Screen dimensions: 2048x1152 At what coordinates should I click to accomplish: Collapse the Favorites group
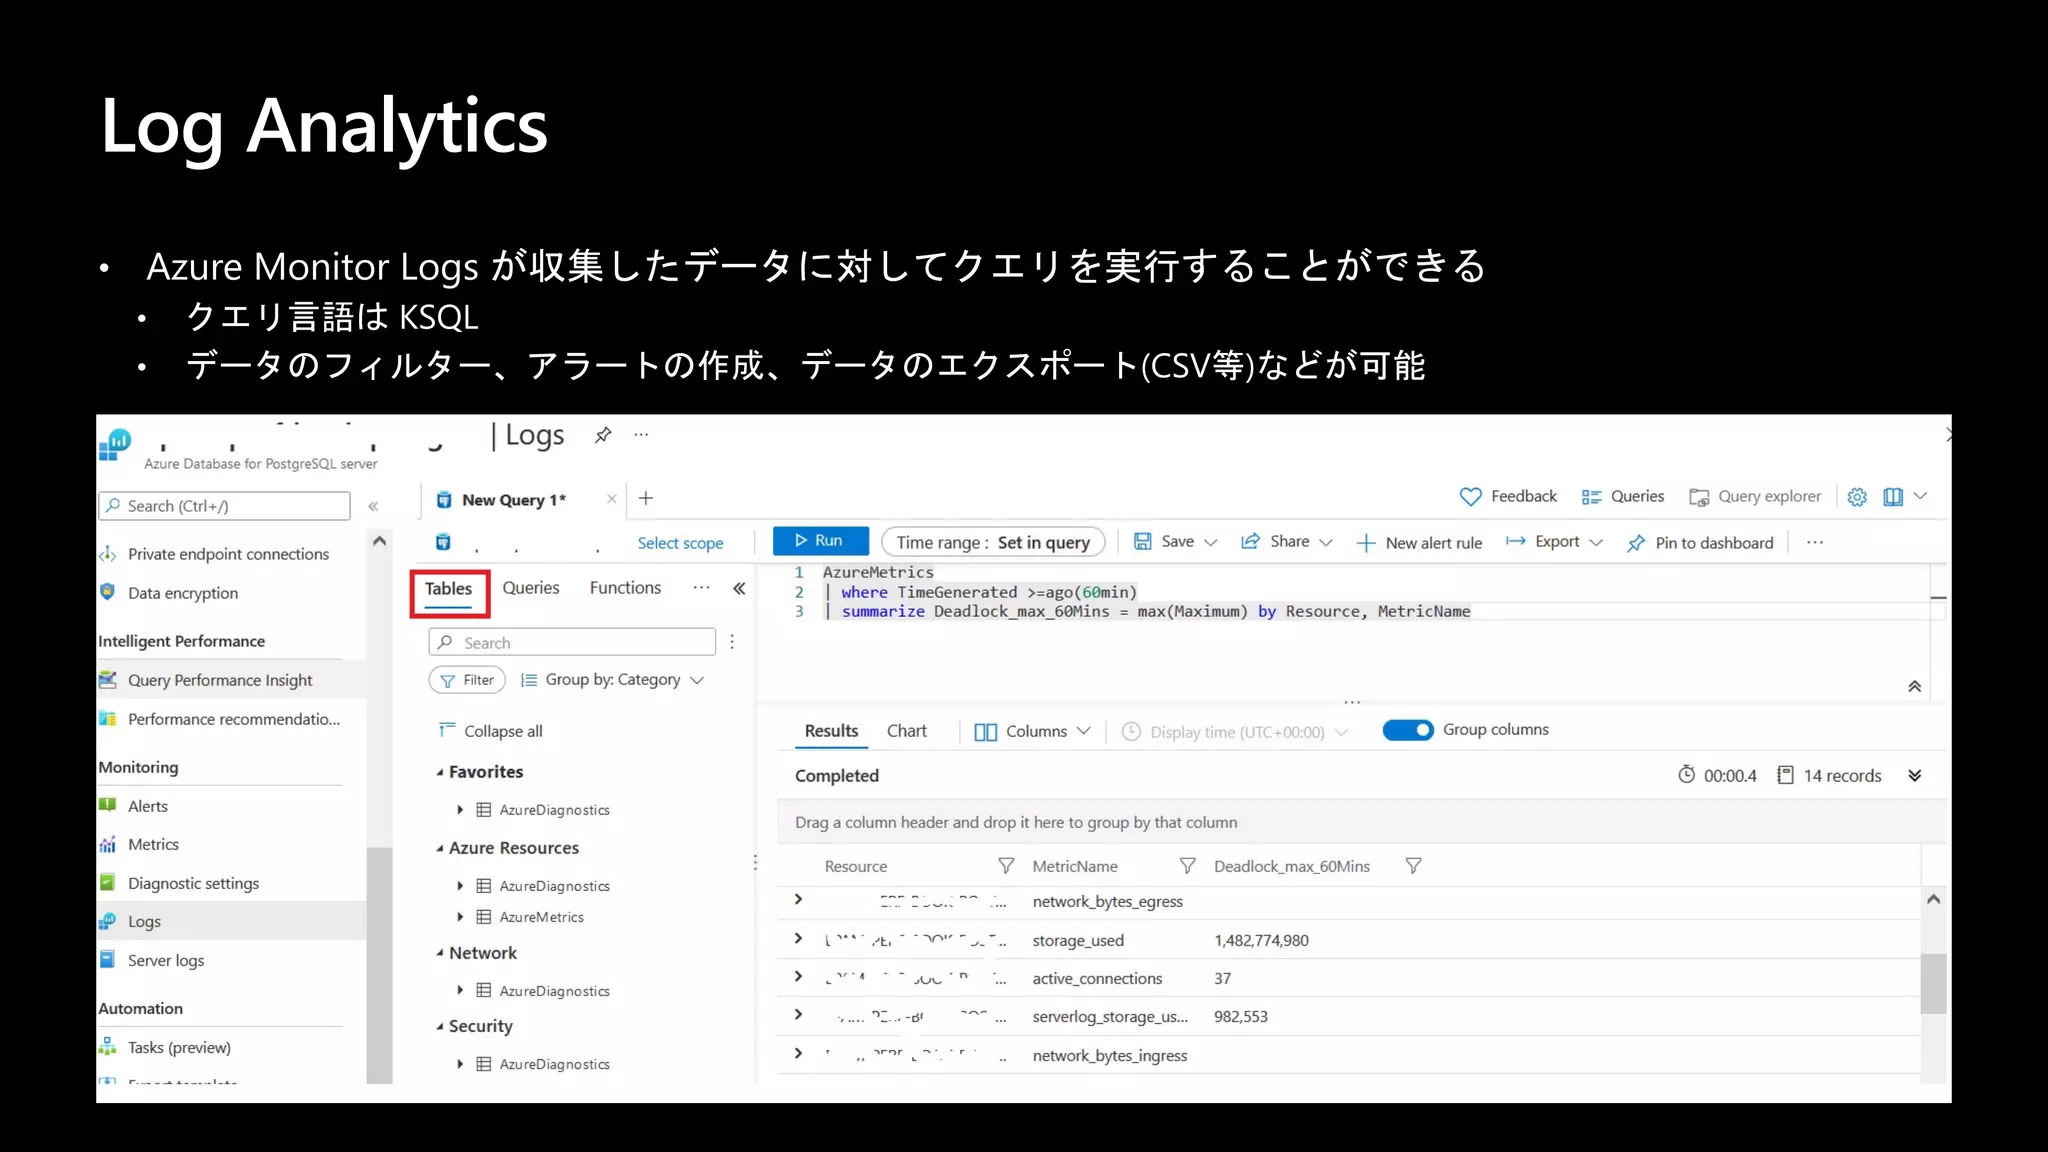(x=440, y=772)
